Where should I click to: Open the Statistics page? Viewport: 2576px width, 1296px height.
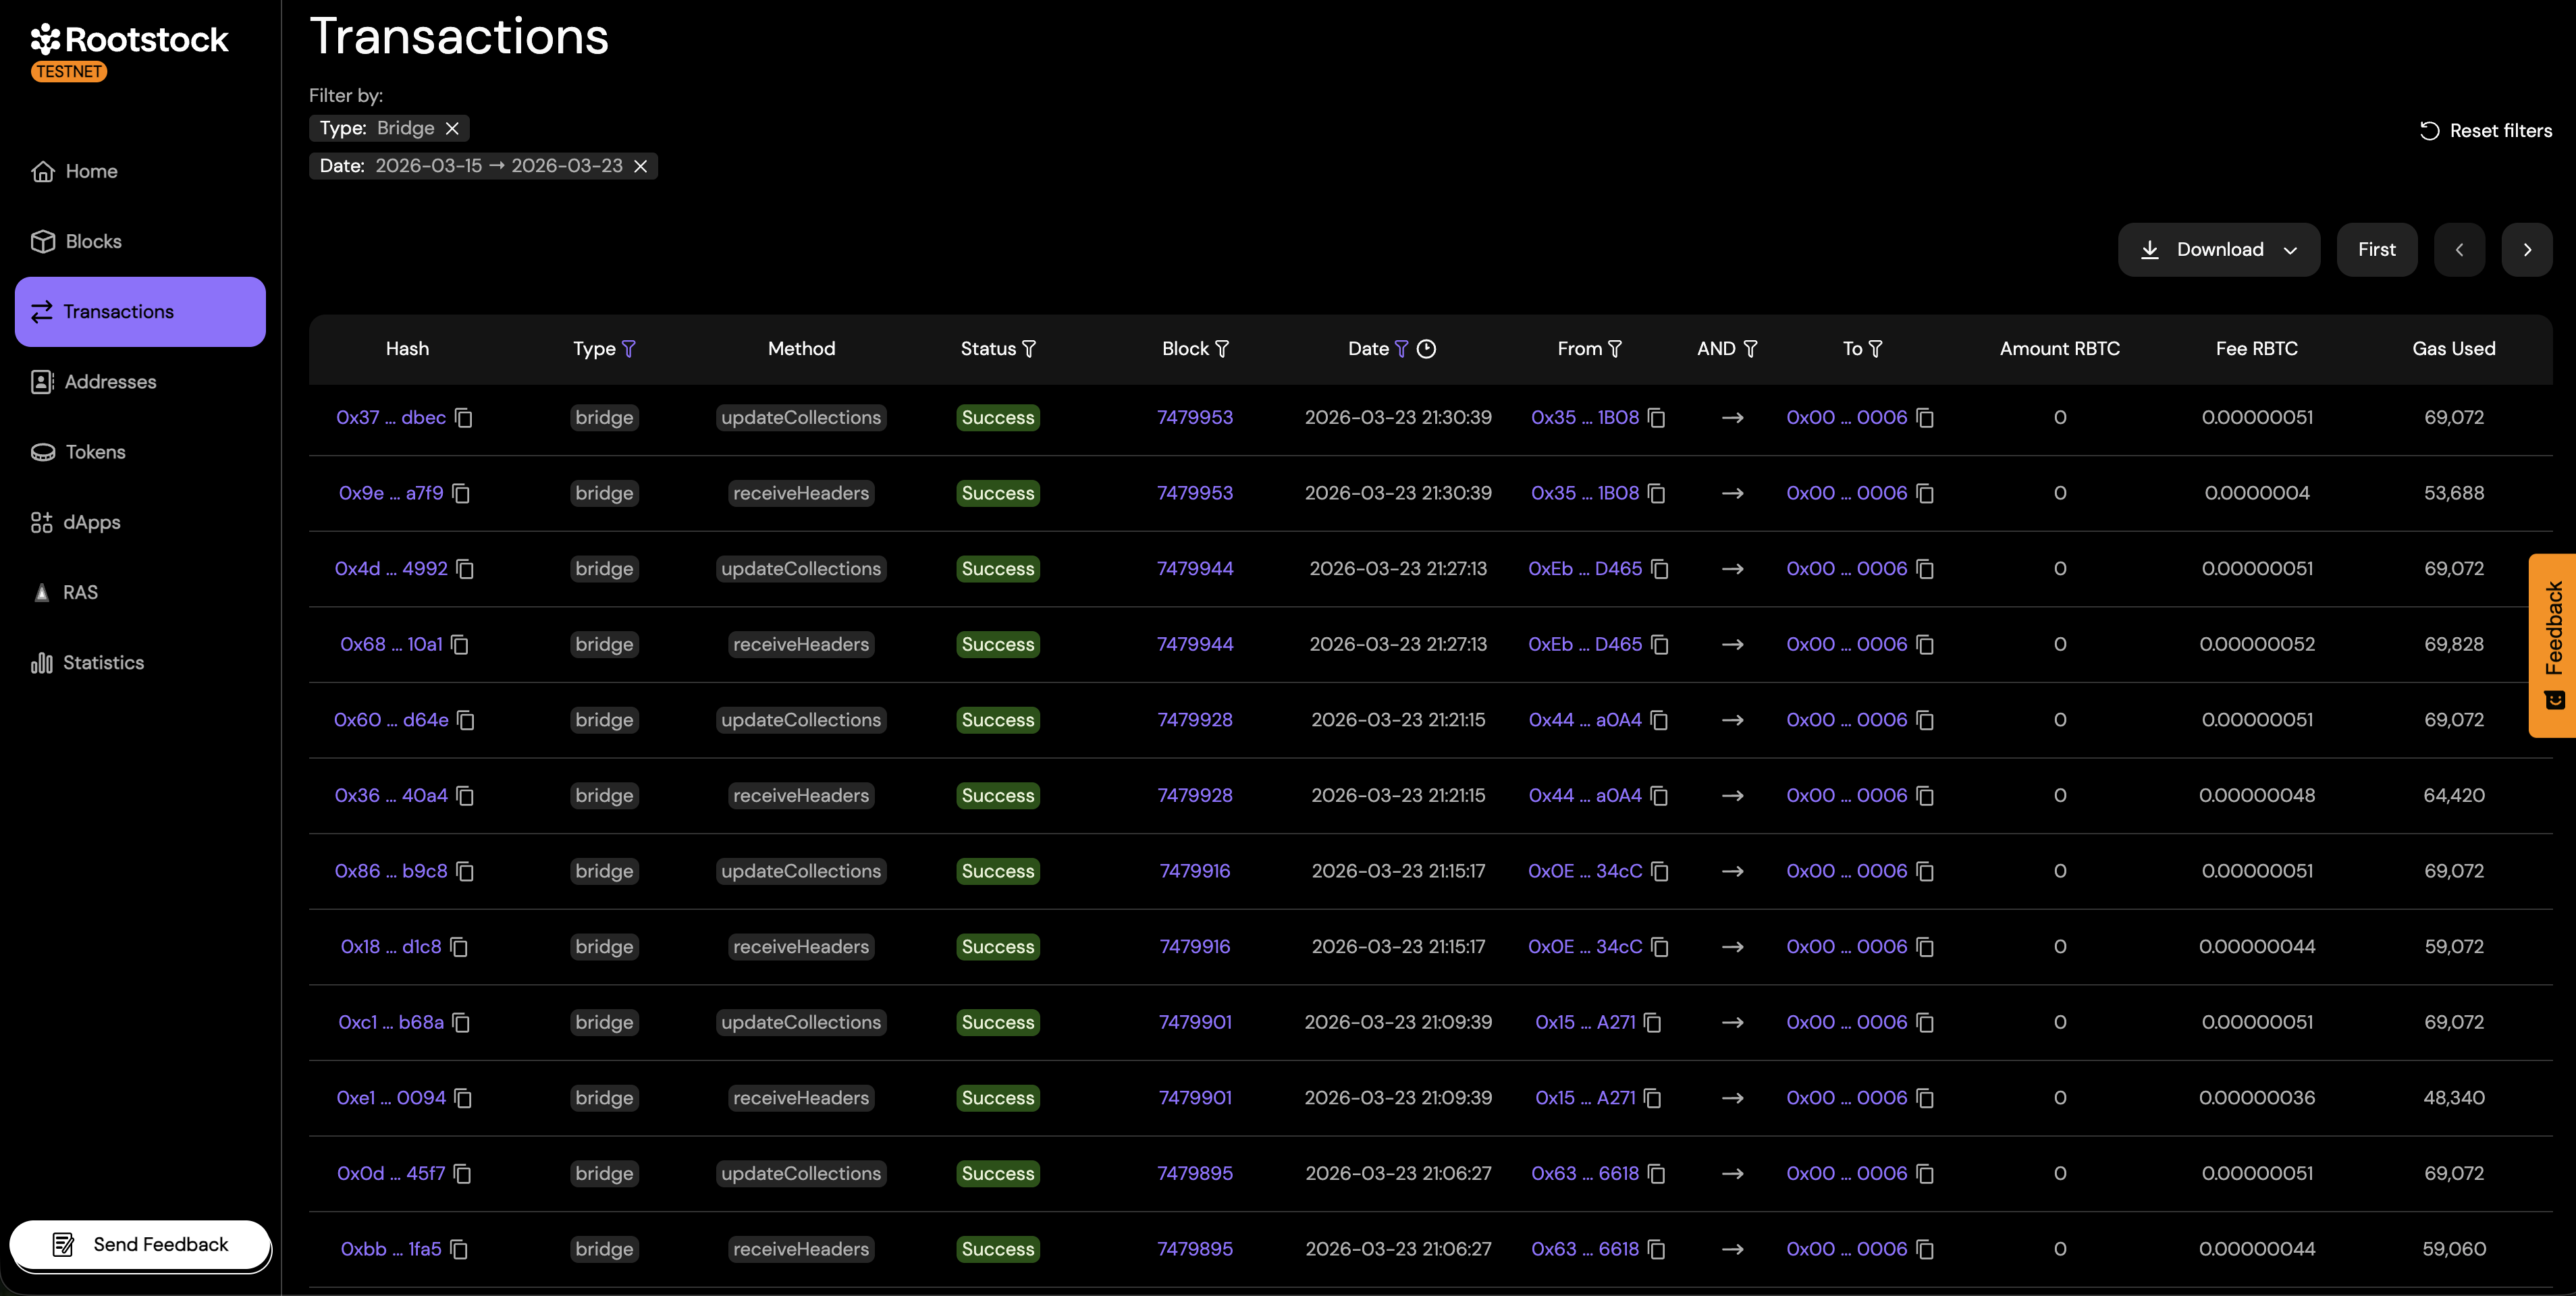coord(103,663)
